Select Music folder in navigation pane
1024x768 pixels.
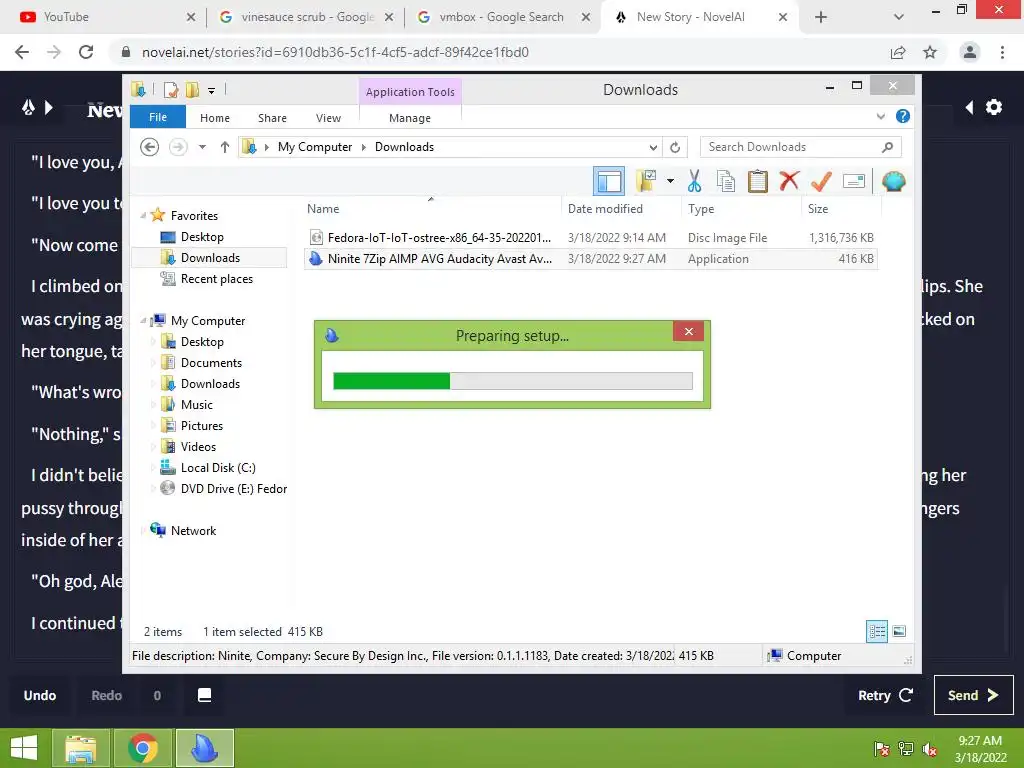197,405
